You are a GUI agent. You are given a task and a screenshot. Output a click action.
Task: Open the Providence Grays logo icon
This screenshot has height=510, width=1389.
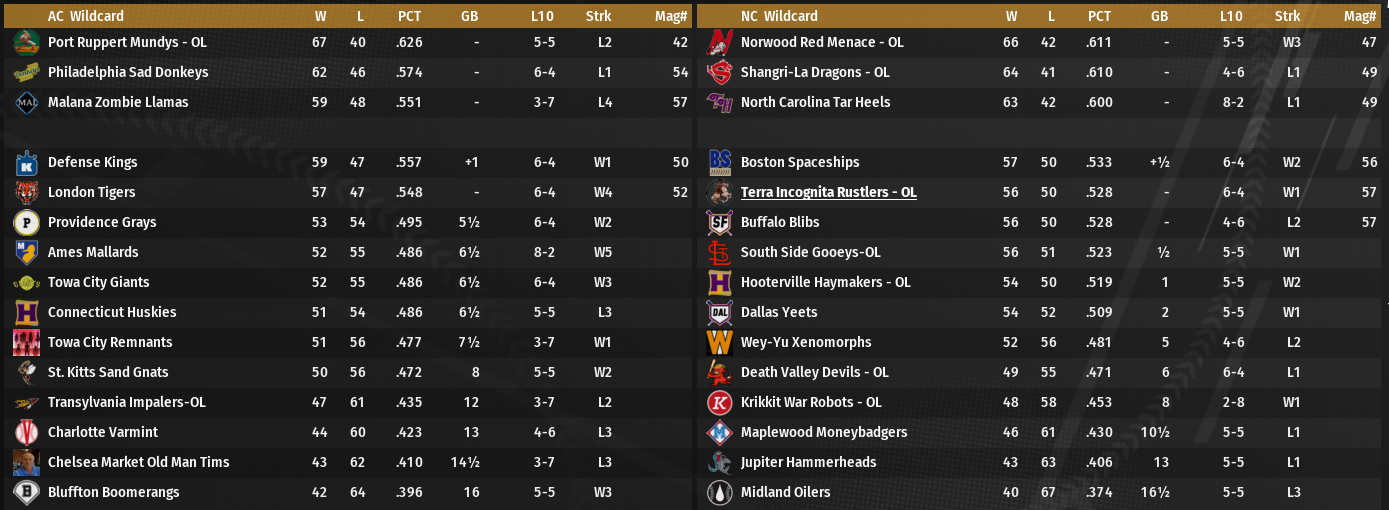coord(27,222)
